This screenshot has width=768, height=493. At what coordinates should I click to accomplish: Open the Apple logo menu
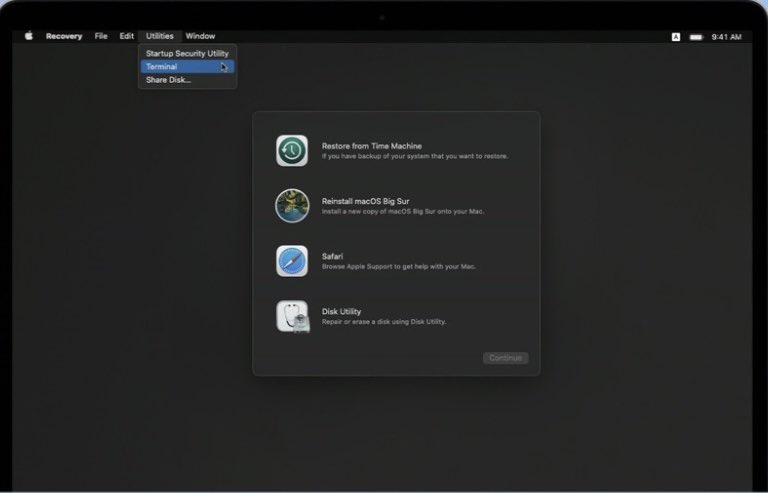point(29,36)
